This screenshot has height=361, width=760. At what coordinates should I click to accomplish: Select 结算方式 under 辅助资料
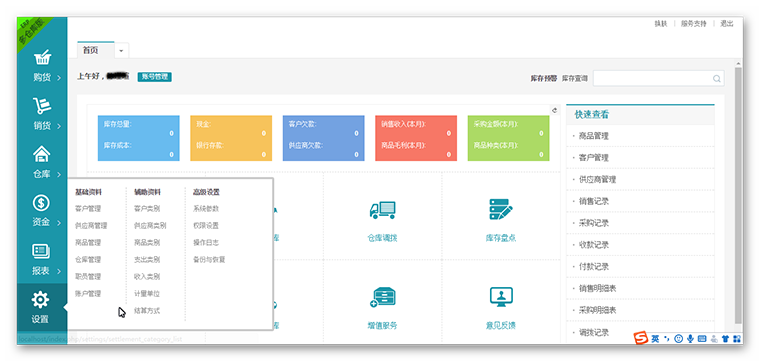[x=147, y=311]
